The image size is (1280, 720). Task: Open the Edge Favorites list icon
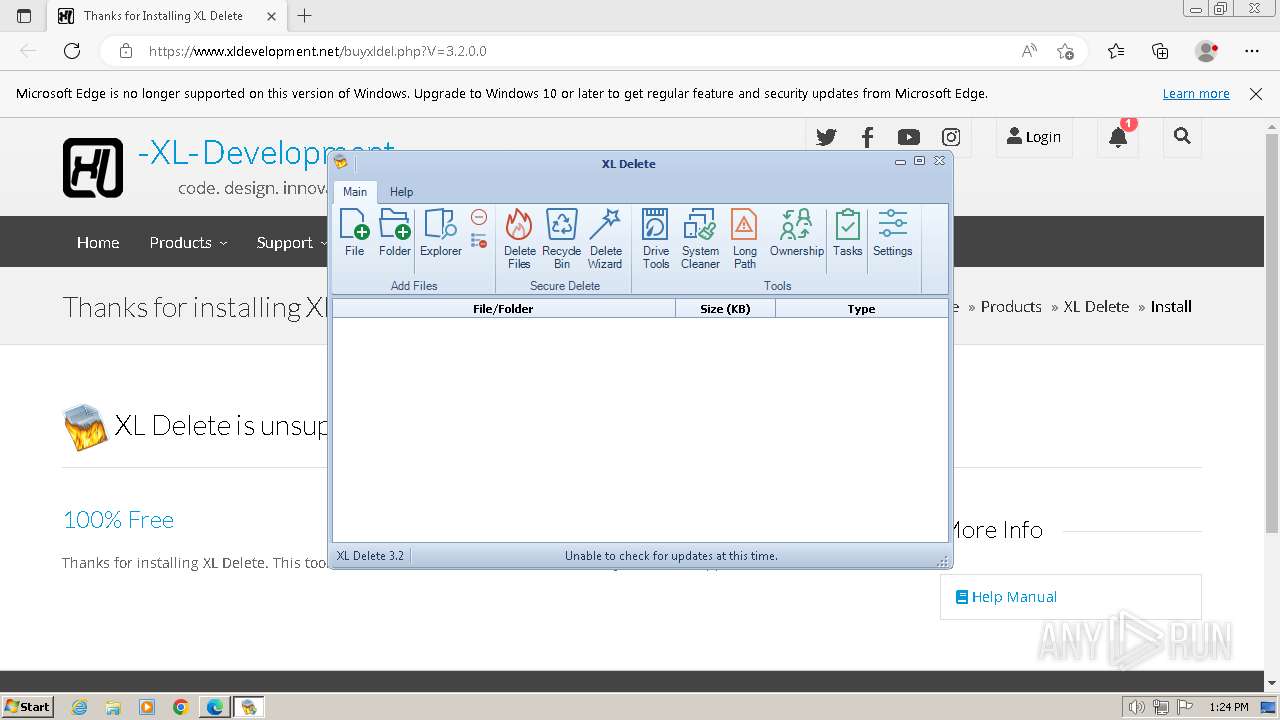pyautogui.click(x=1116, y=51)
